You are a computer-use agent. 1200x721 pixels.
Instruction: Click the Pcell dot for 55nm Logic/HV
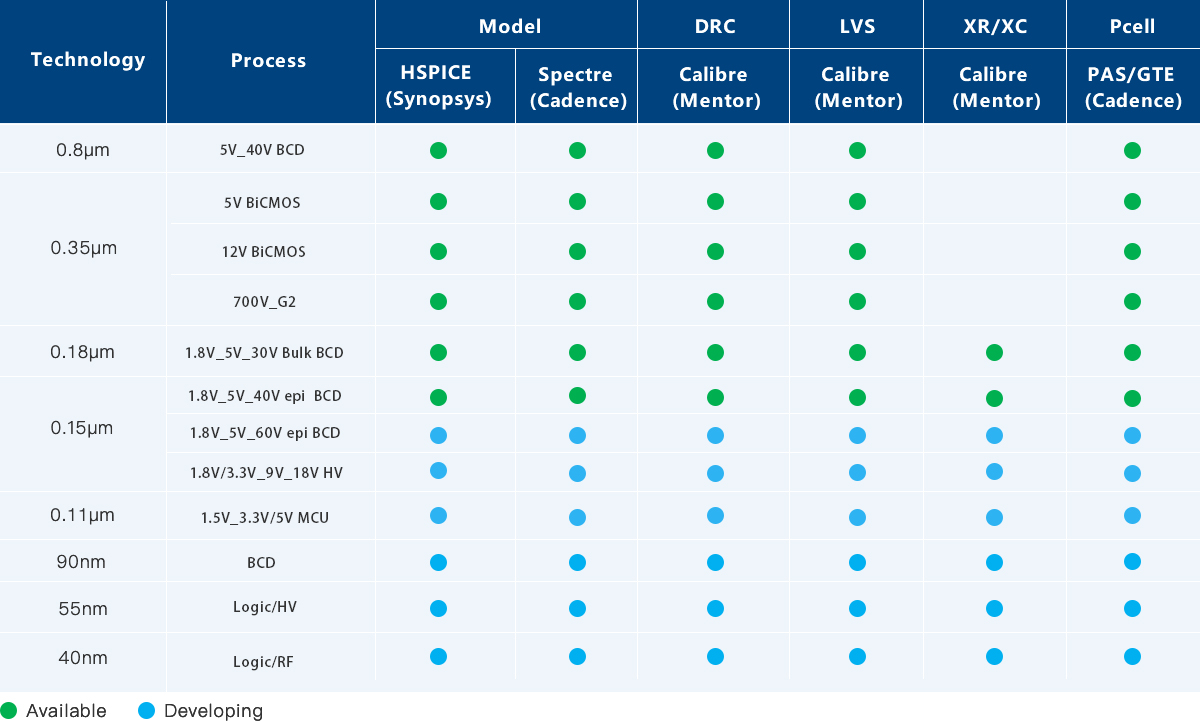(1132, 608)
